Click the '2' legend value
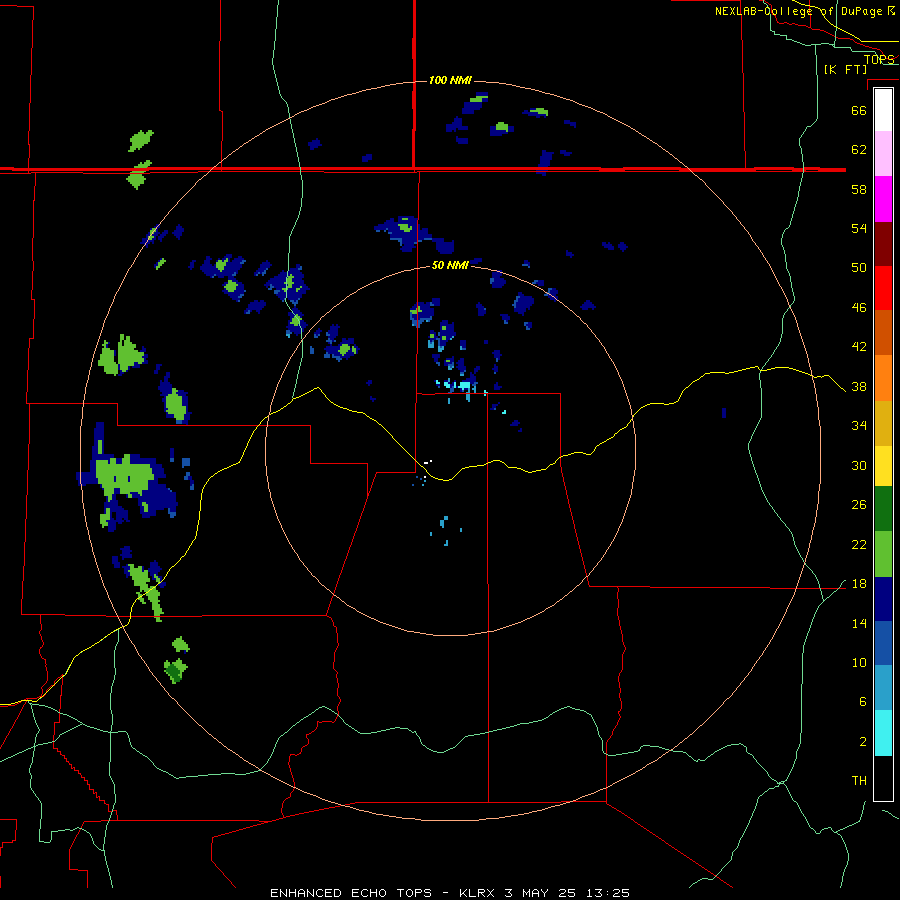Screen dimensions: 900x900 coord(863,742)
